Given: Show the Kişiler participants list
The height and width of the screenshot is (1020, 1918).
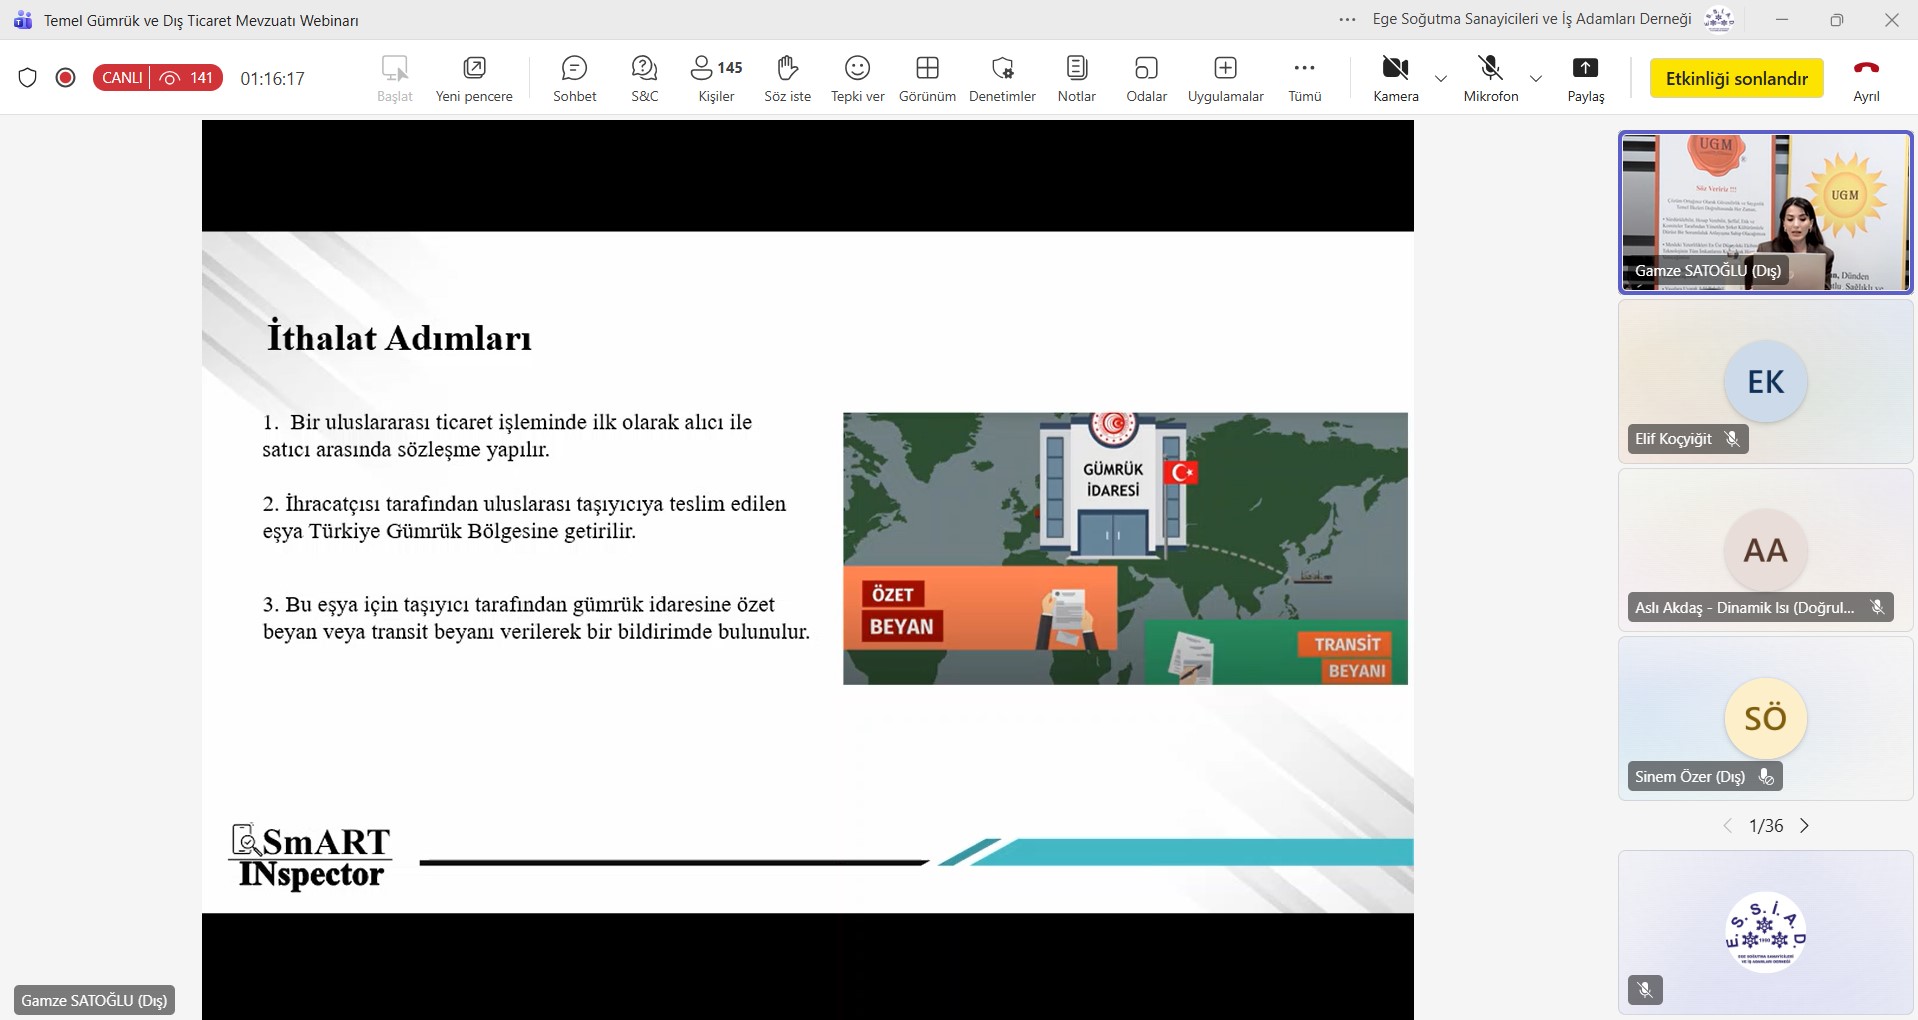Looking at the screenshot, I should coord(716,78).
